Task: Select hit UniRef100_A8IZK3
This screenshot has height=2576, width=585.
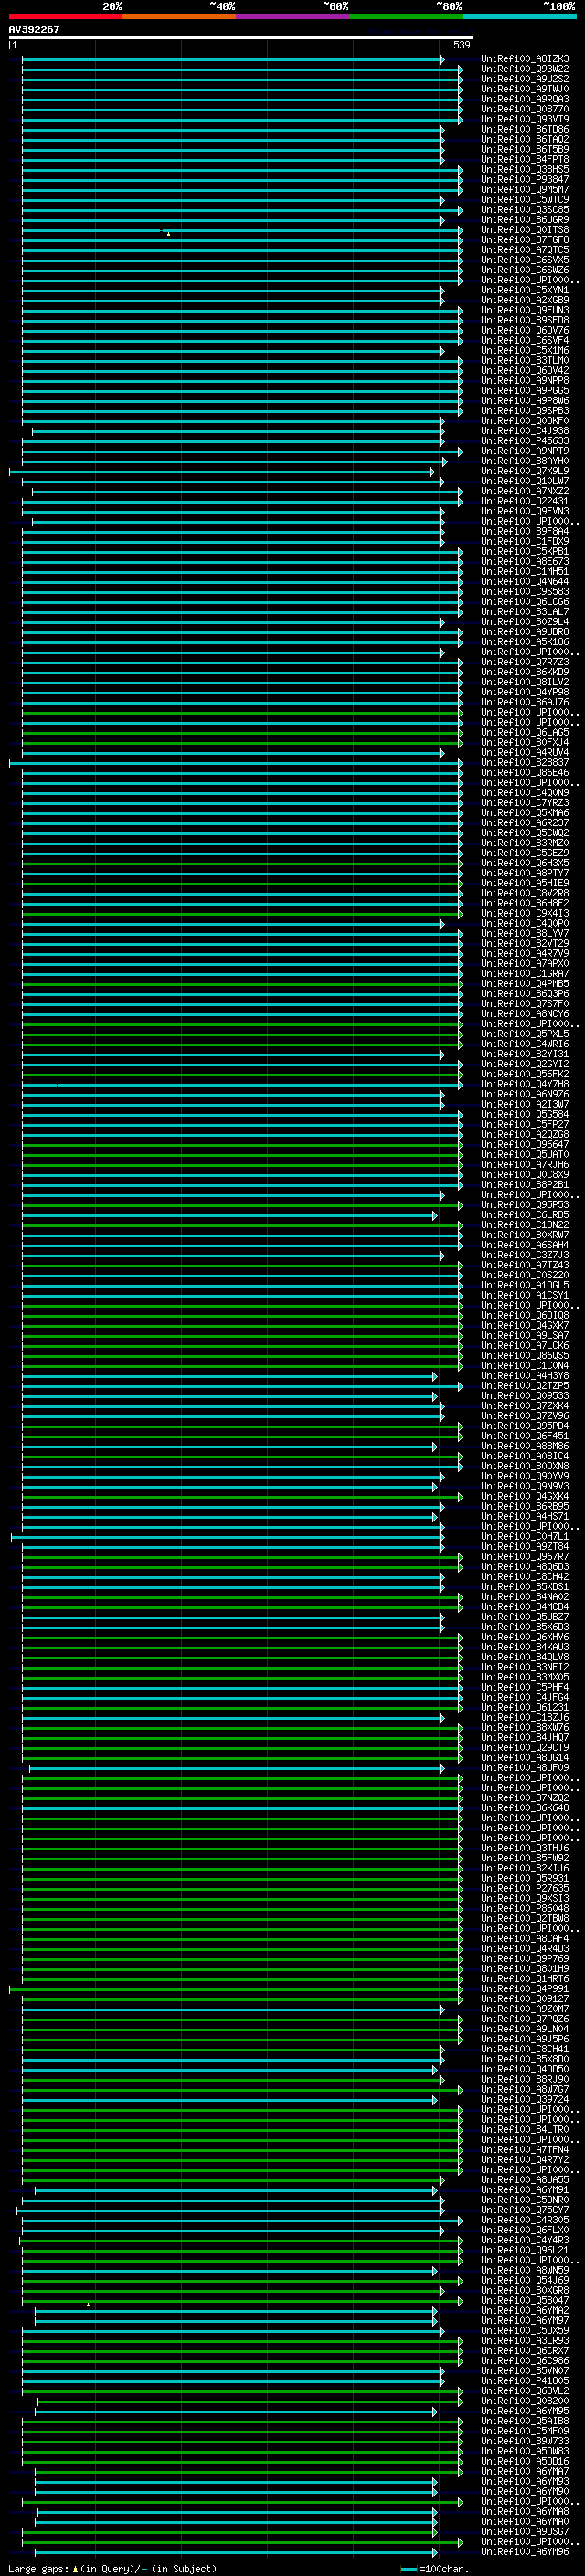Action: coord(525,59)
